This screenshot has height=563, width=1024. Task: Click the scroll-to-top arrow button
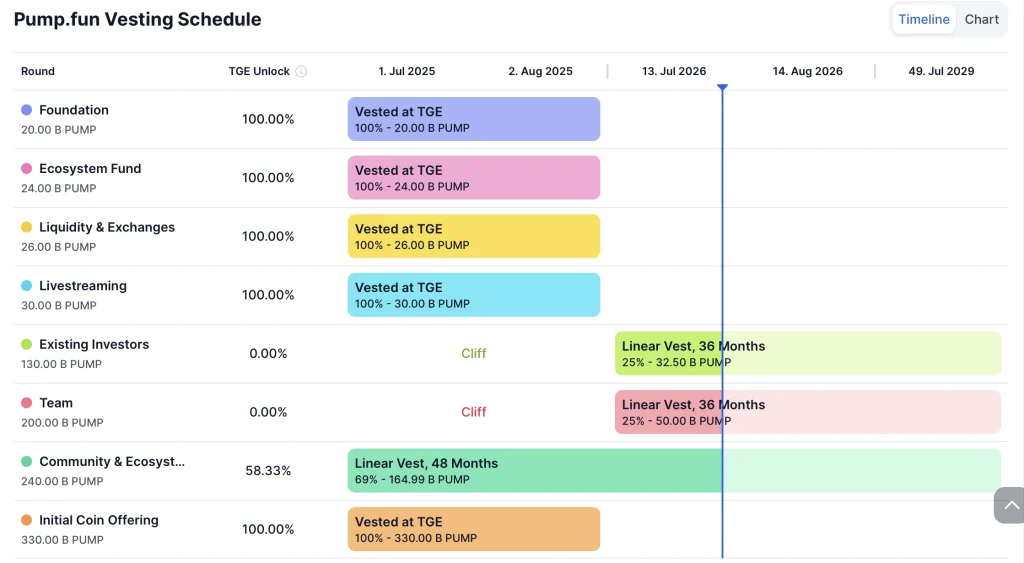pos(1010,505)
